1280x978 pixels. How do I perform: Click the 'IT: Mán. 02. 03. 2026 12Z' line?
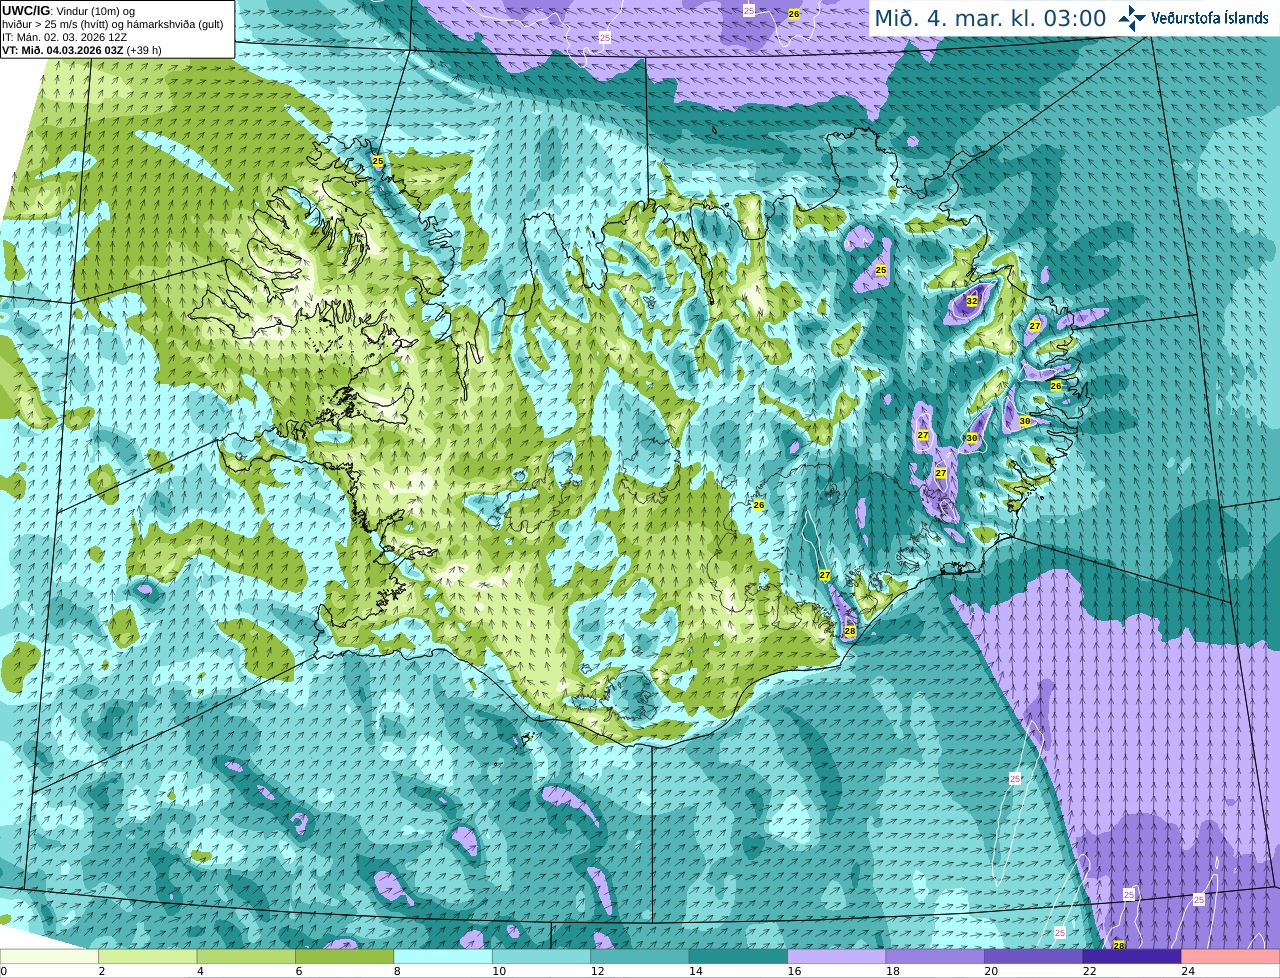tap(64, 36)
